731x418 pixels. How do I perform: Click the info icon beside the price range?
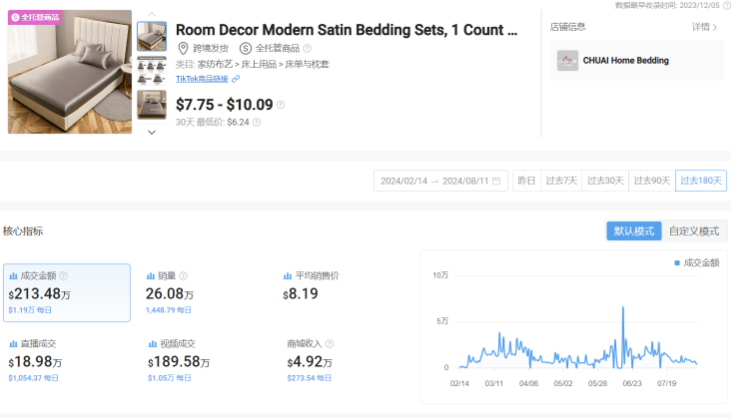(281, 105)
